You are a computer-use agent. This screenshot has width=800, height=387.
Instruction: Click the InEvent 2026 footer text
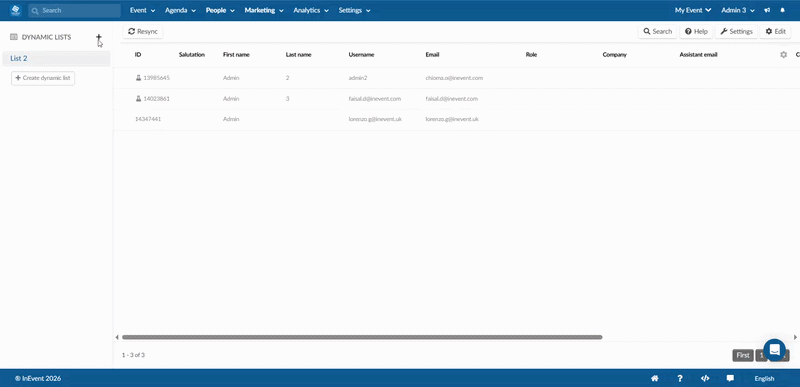click(x=38, y=378)
